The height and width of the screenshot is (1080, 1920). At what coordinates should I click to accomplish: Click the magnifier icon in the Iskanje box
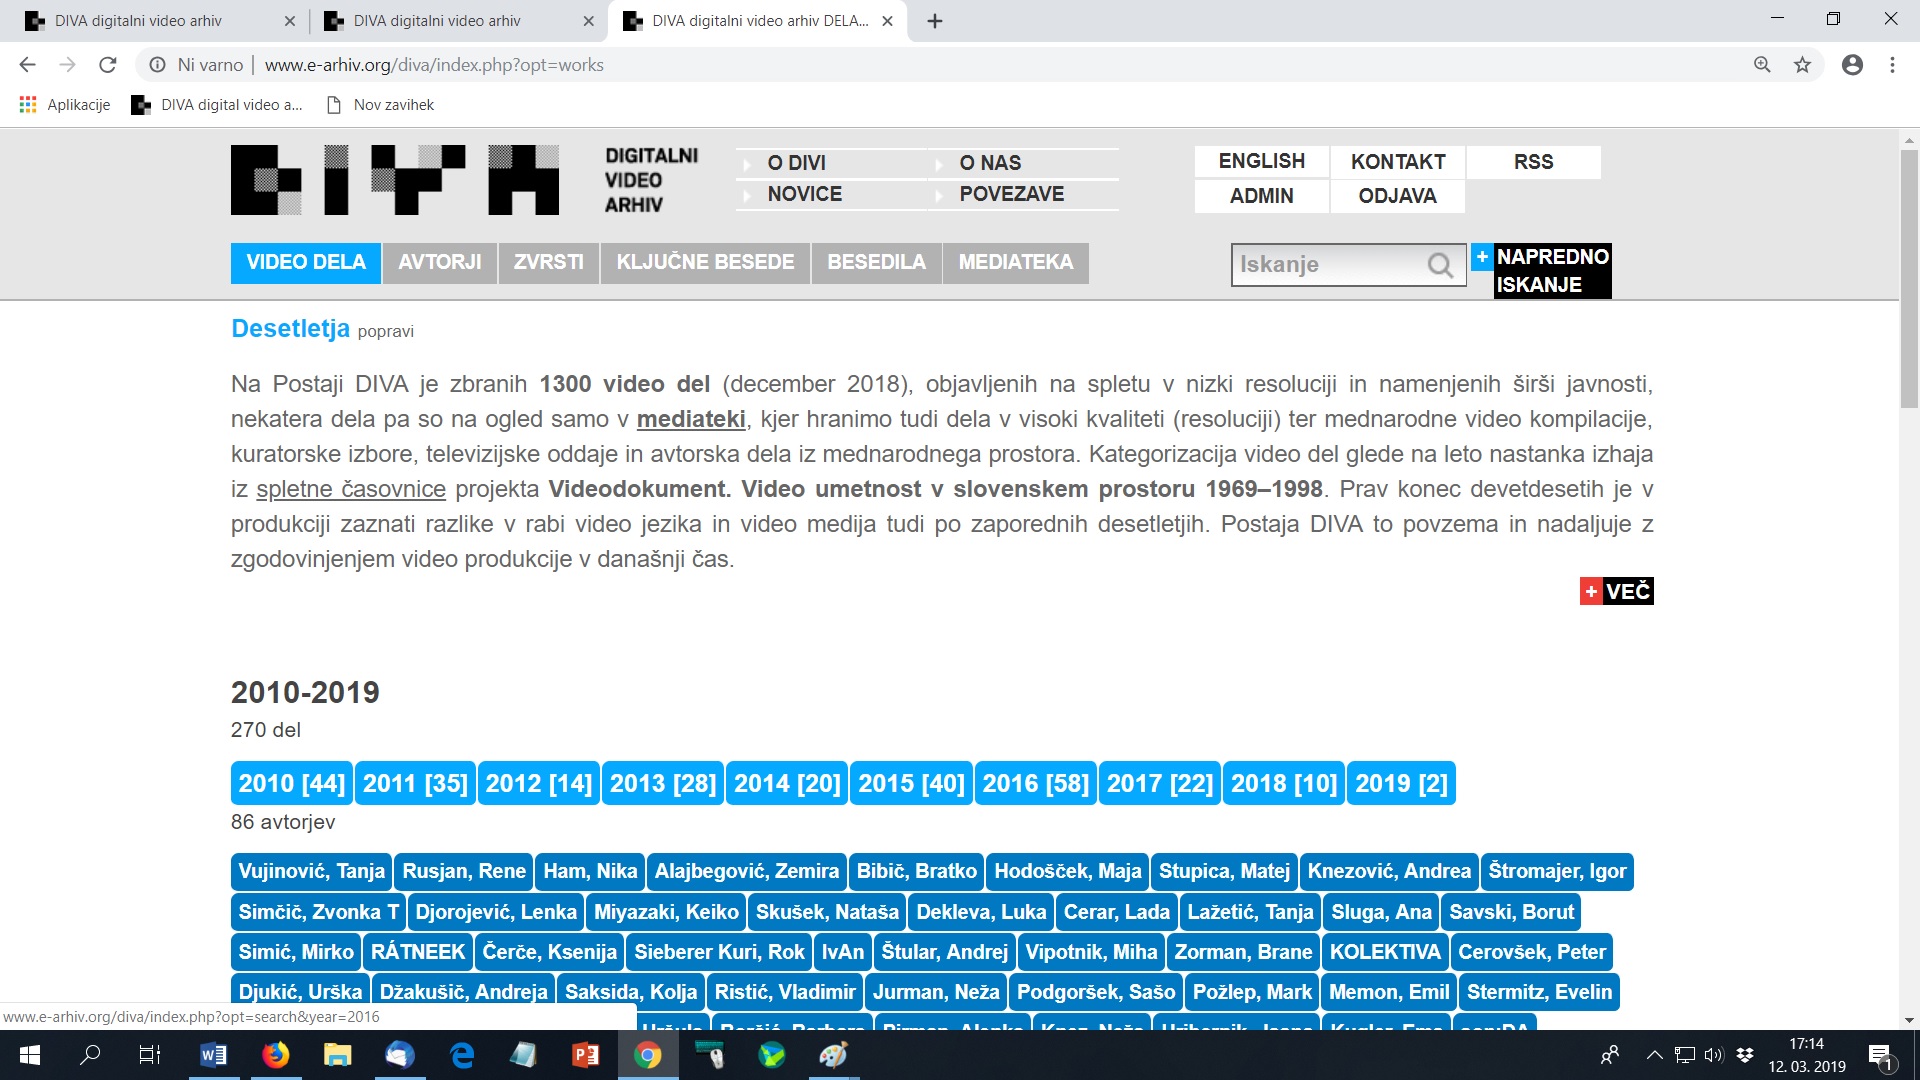coord(1440,265)
